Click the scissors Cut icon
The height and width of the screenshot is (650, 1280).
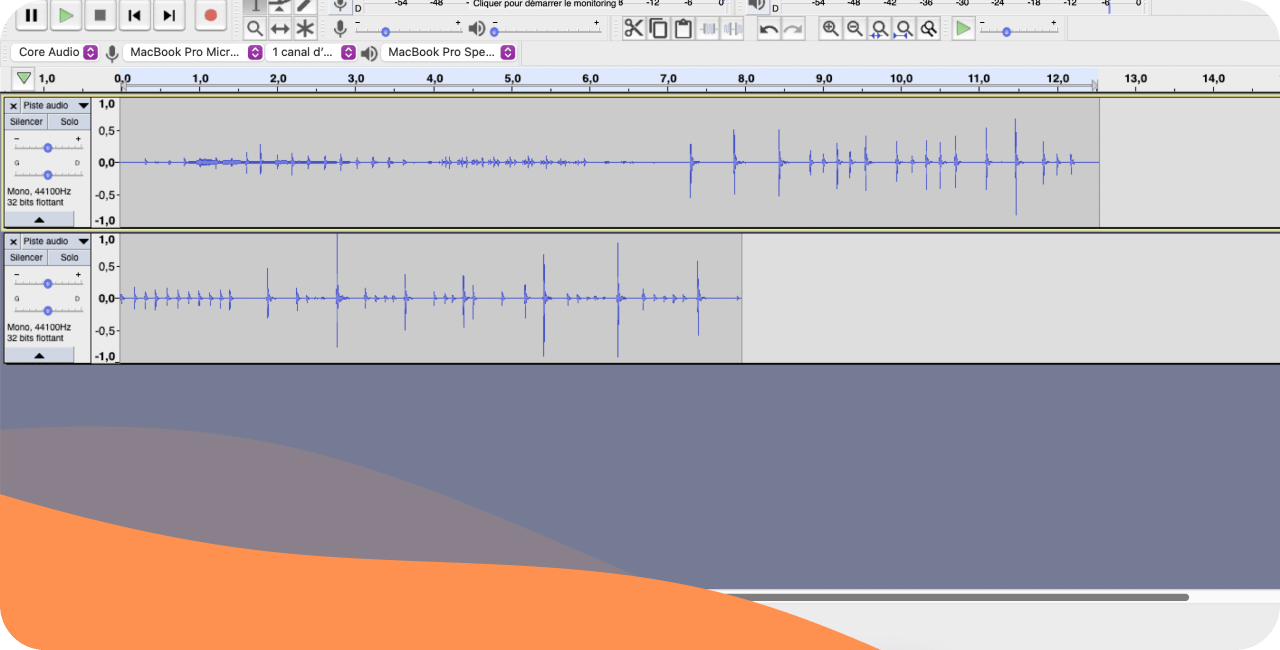633,28
